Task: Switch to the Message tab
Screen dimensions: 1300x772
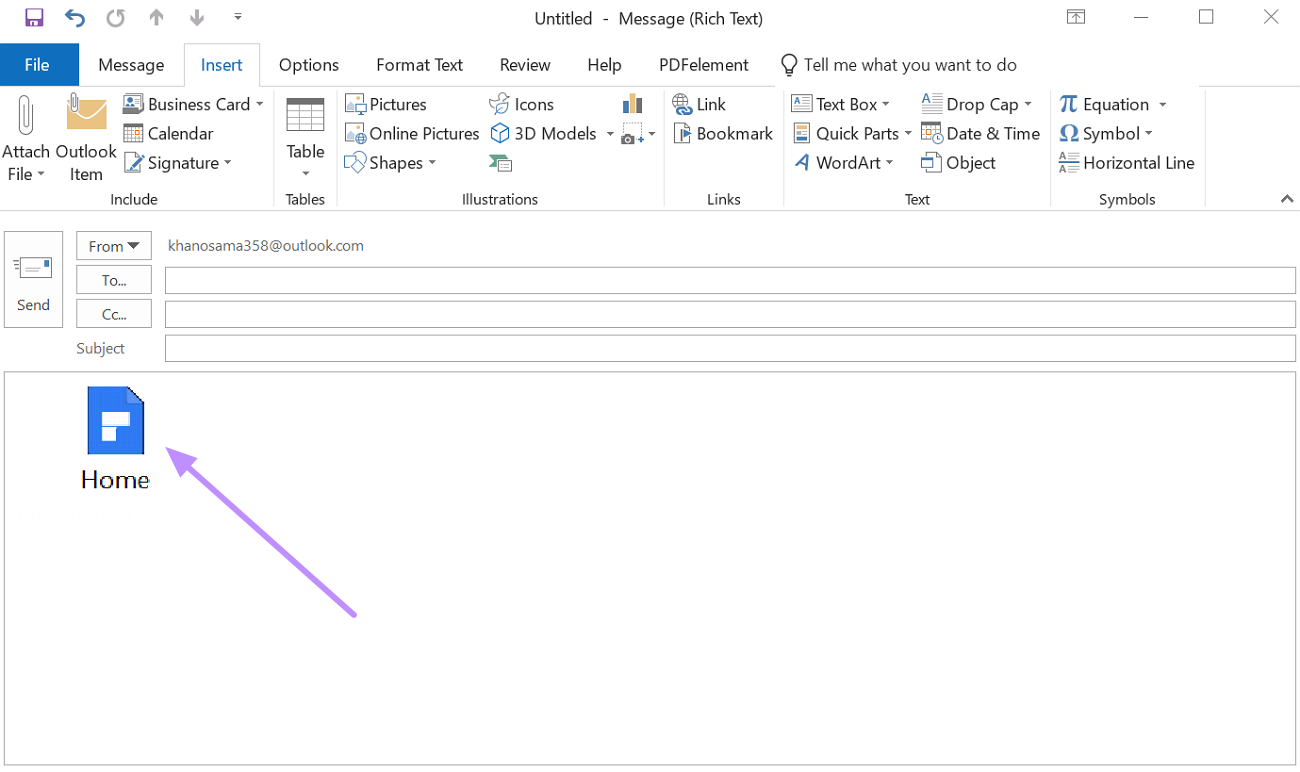Action: point(131,65)
